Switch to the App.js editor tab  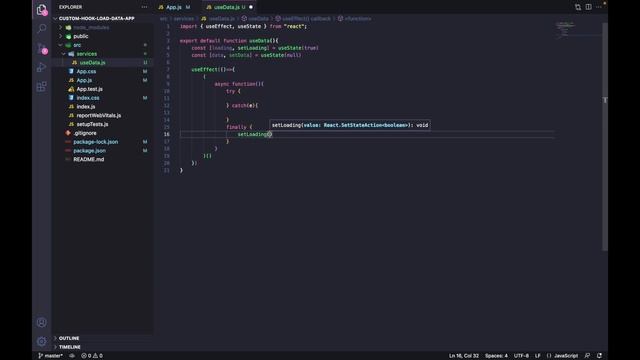[174, 7]
